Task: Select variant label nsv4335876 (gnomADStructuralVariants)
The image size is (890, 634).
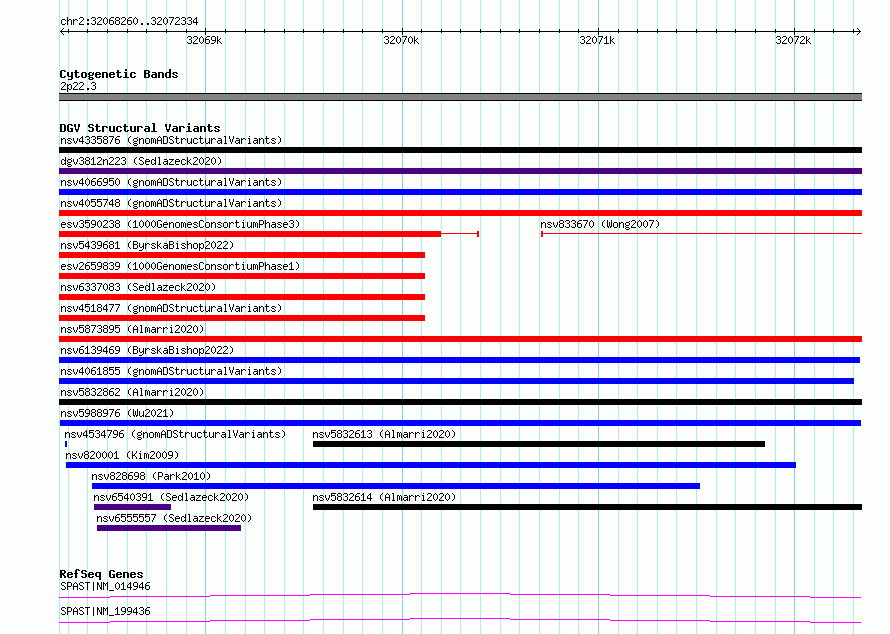Action: pyautogui.click(x=171, y=140)
